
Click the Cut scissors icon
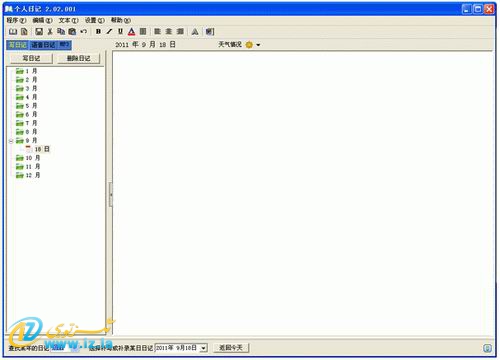[x=50, y=32]
